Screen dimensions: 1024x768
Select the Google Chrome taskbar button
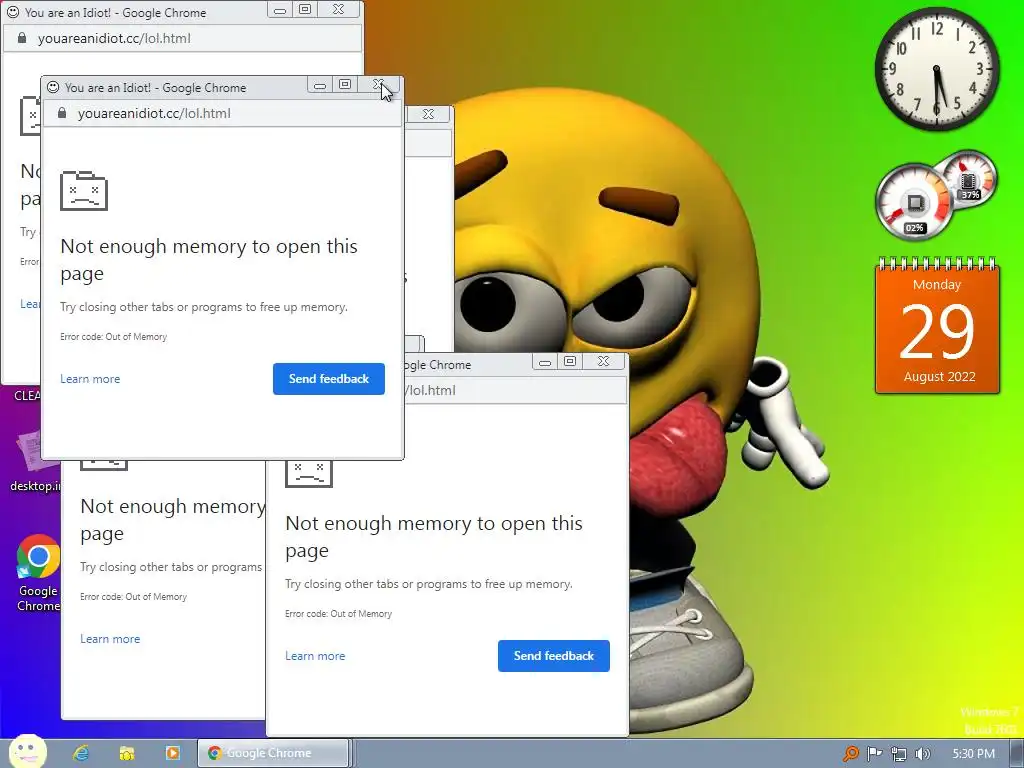[x=273, y=753]
